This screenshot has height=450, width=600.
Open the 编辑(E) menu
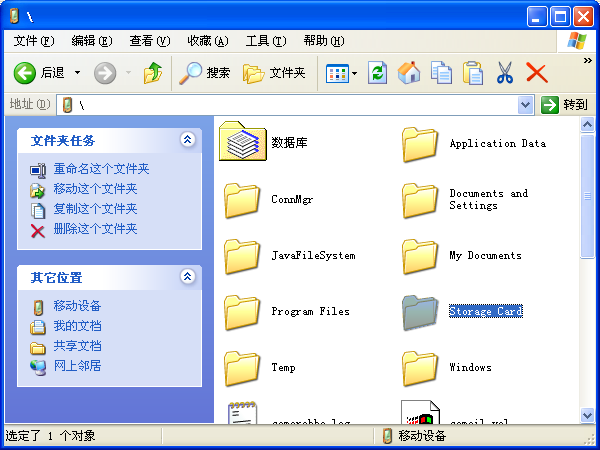click(92, 41)
